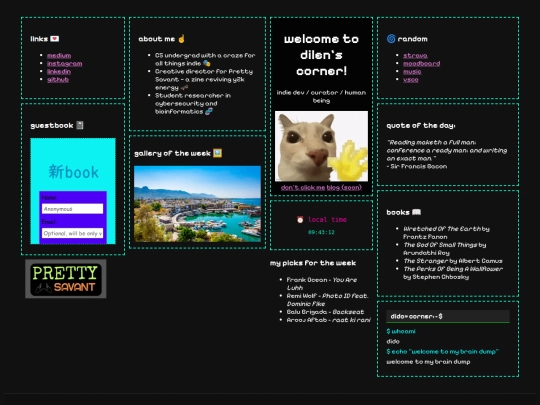The image size is (540, 405).
Task: Open the vsco link
Action: coord(411,80)
